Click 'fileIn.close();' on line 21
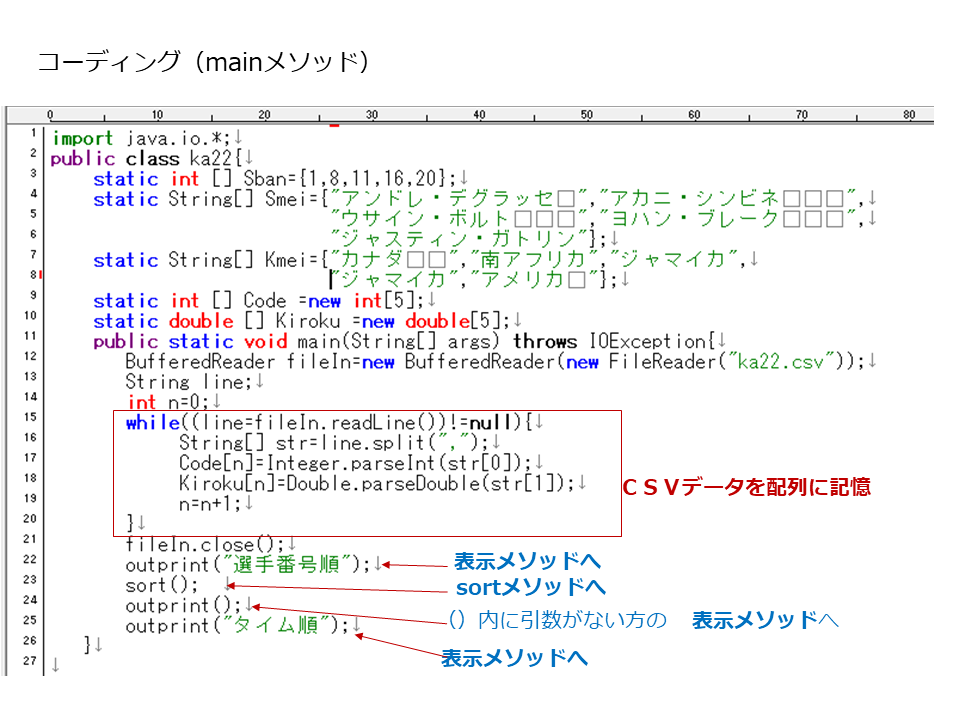The width and height of the screenshot is (960, 720). (204, 544)
